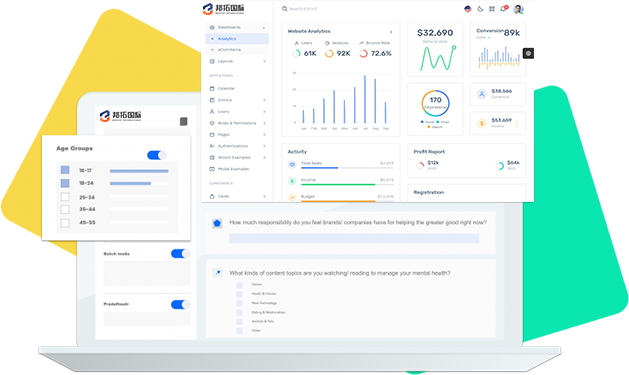The width and height of the screenshot is (629, 375).
Task: Open the shortcuts grid icon in header
Action: coord(492,9)
